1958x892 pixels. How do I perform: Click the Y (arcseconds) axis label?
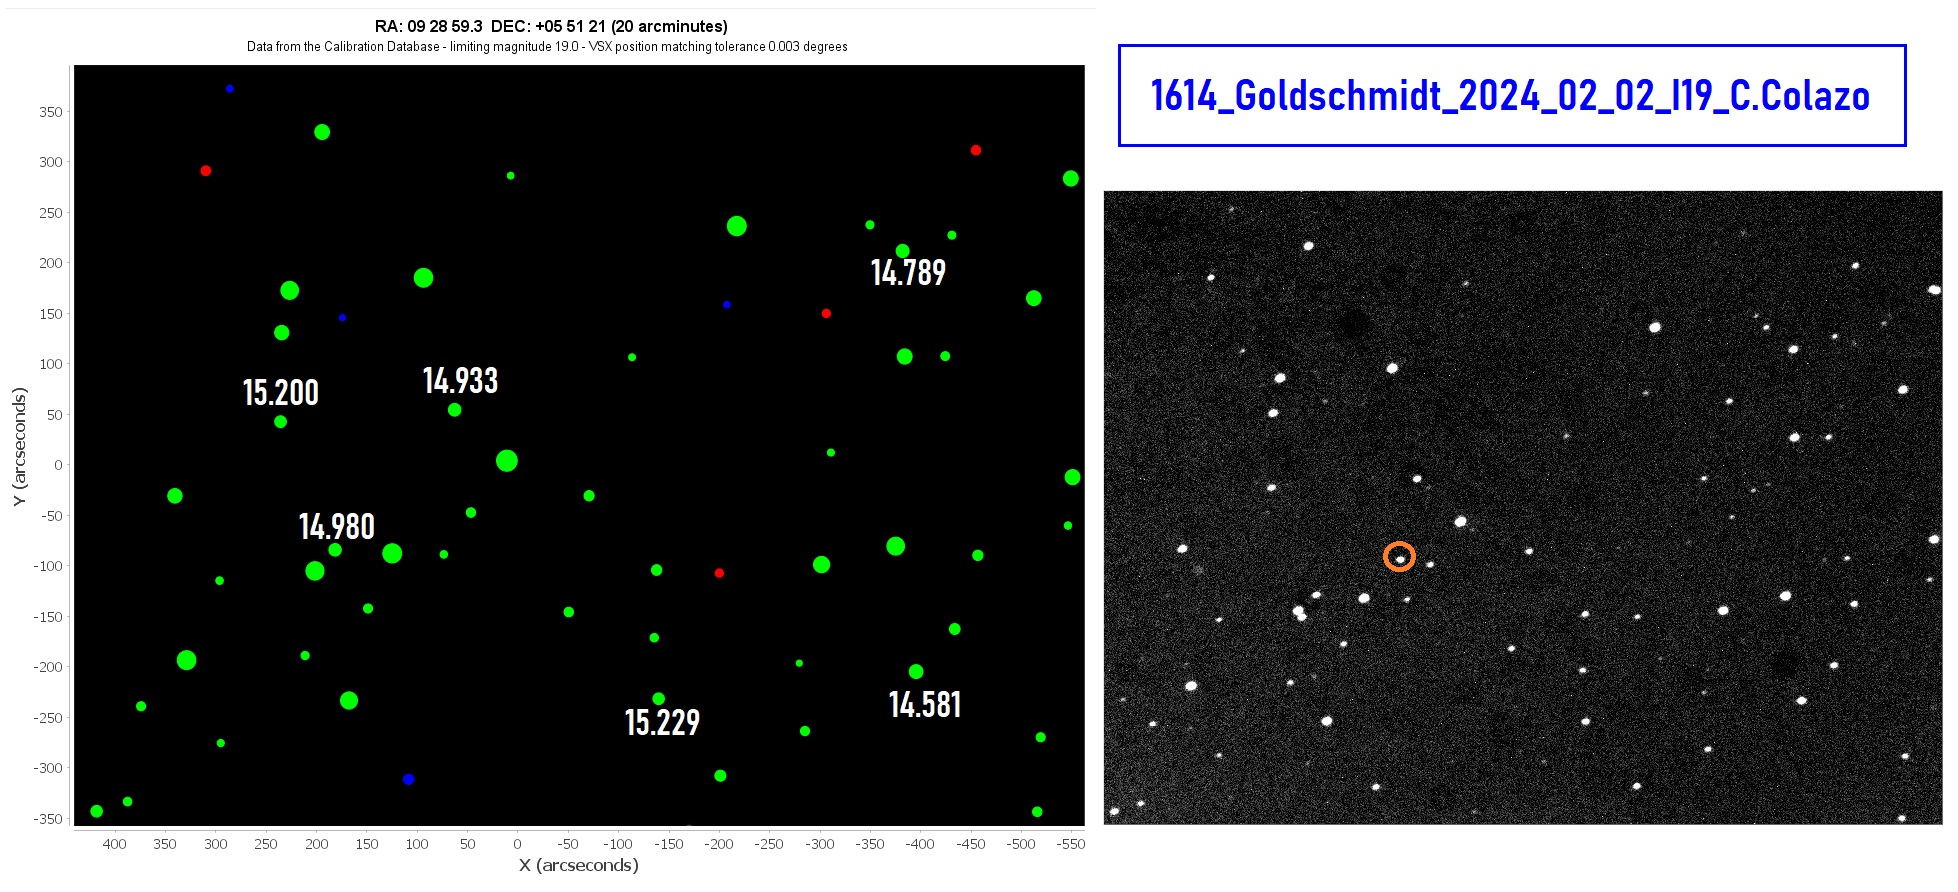[x=19, y=447]
